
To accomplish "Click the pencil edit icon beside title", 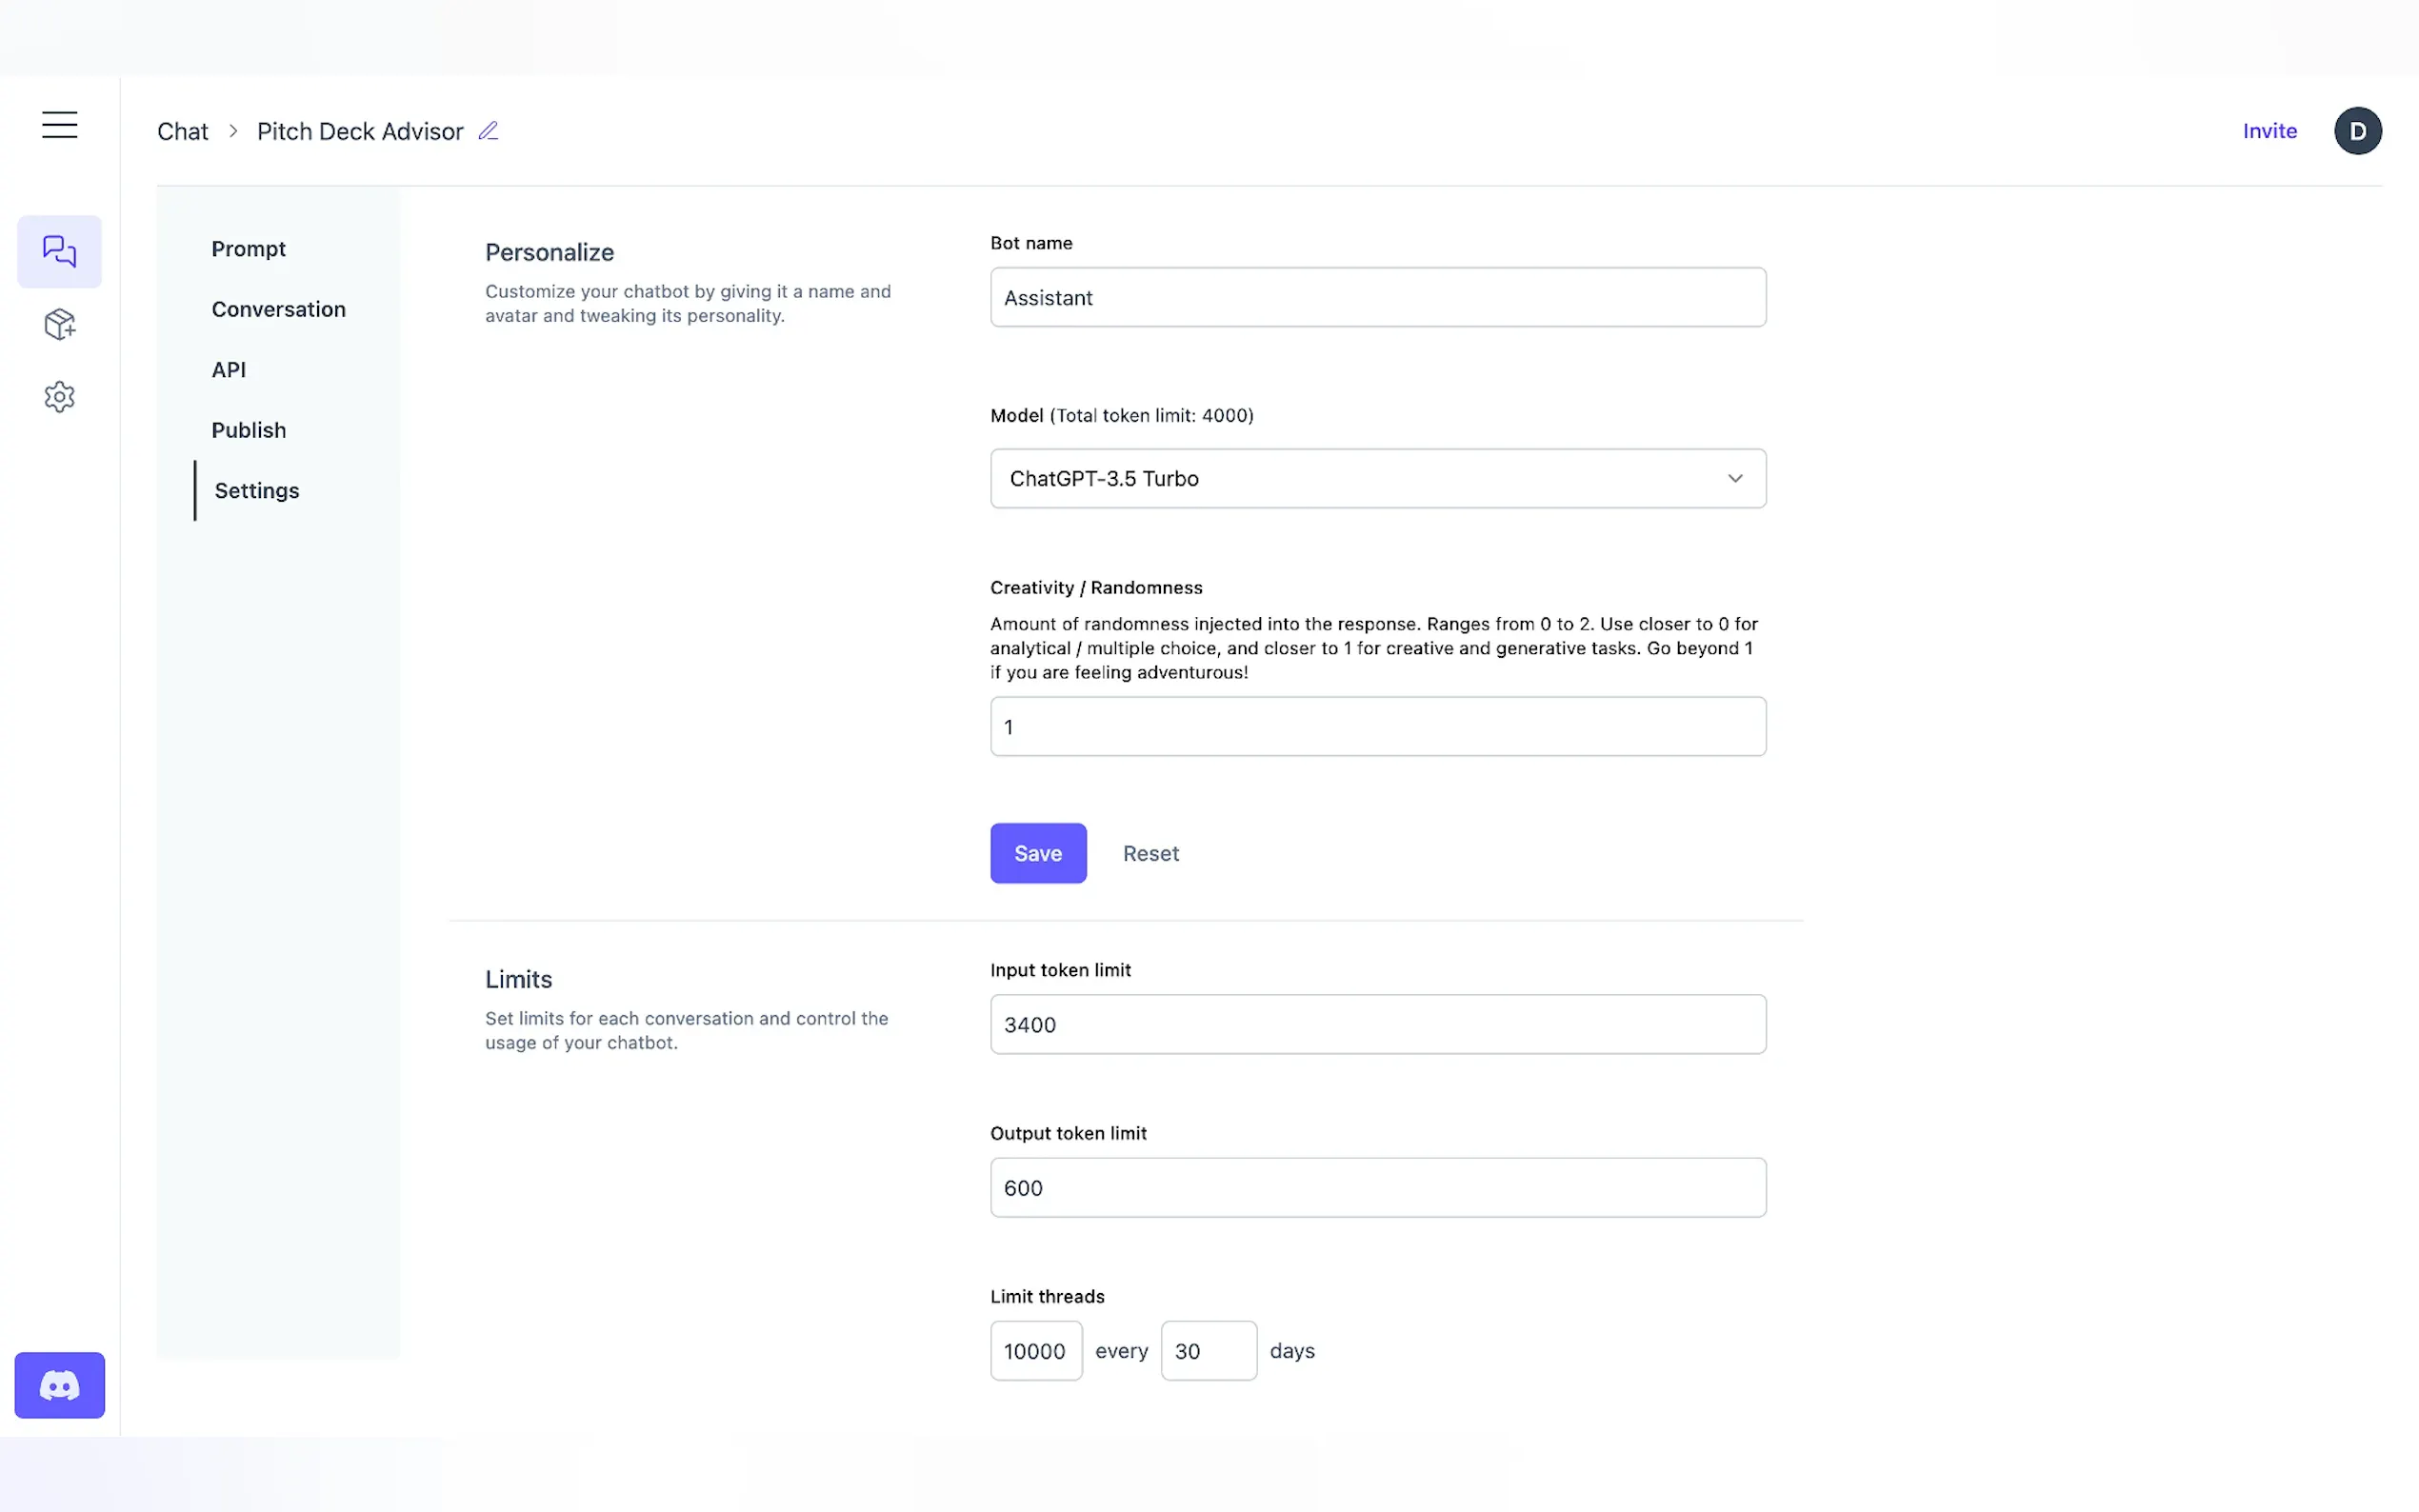I will pos(488,131).
